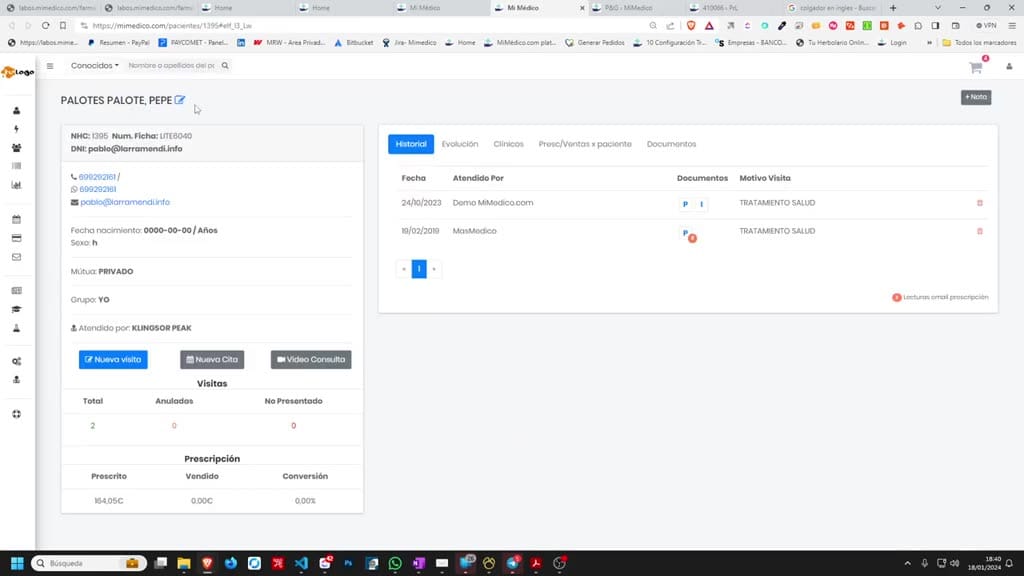Click the hamburger menu icon
This screenshot has height=576, width=1024.
50,65
